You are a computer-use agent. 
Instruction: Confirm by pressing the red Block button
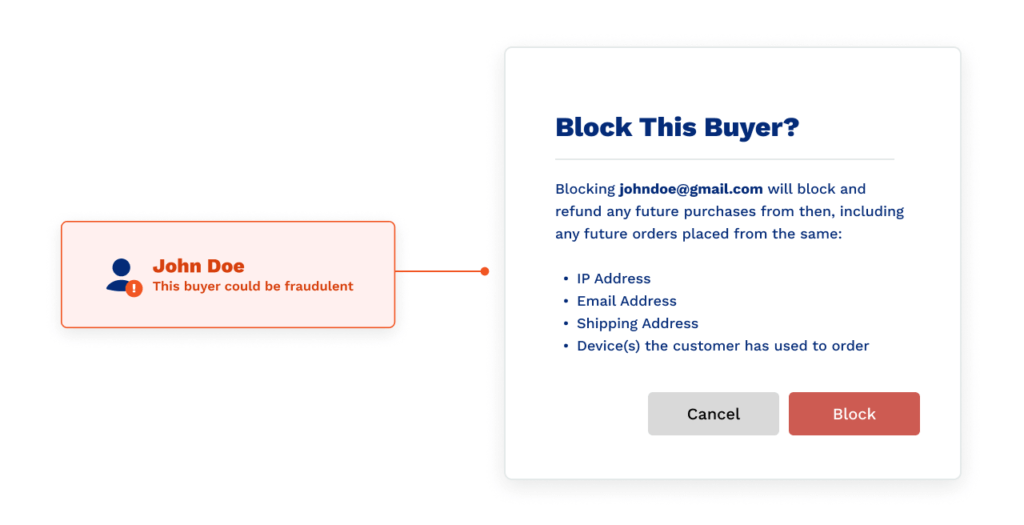coord(854,414)
